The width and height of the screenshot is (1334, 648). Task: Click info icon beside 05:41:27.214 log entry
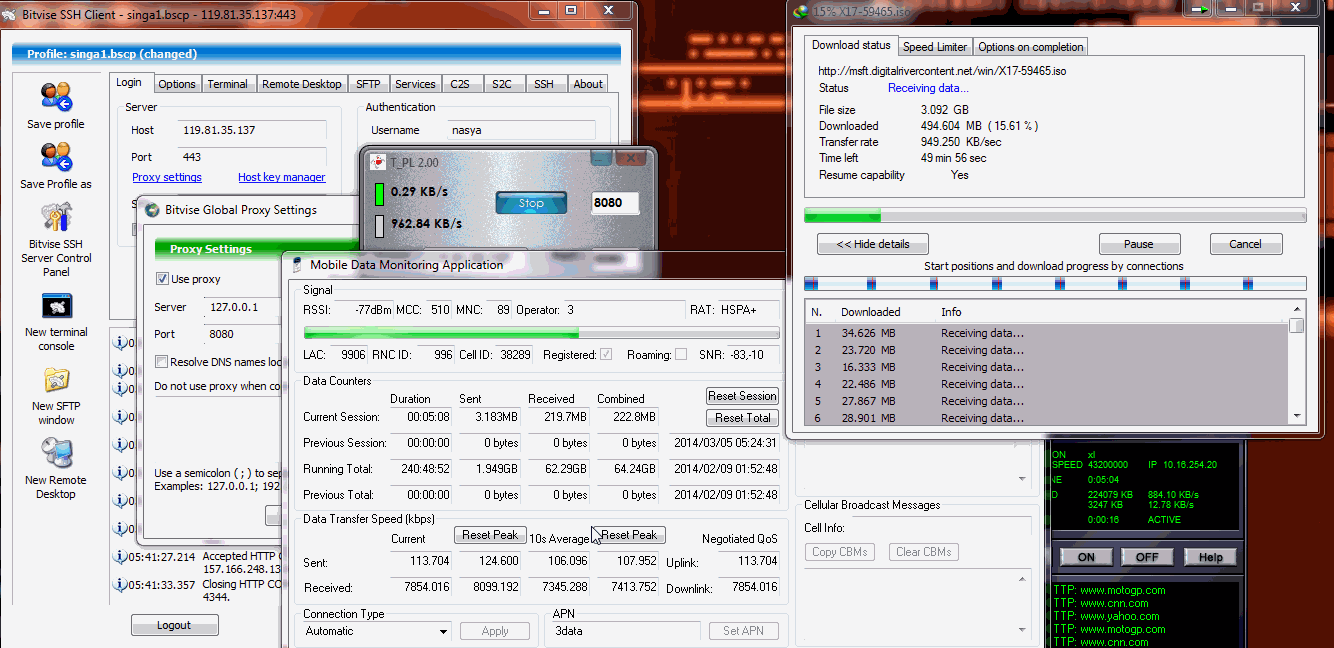[x=120, y=557]
